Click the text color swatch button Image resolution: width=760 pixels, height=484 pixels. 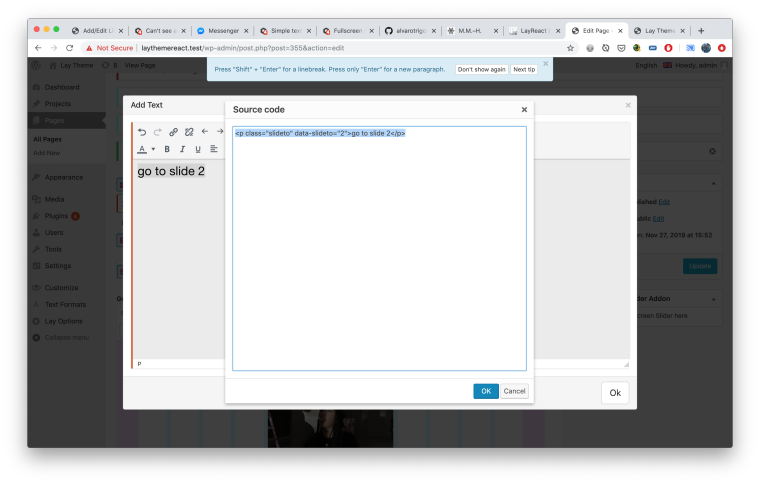pyautogui.click(x=142, y=149)
